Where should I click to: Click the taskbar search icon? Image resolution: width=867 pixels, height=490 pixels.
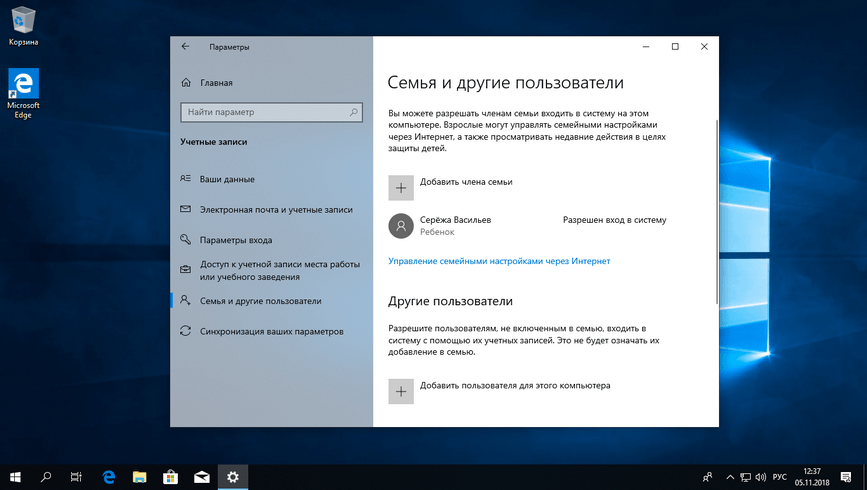coord(46,477)
